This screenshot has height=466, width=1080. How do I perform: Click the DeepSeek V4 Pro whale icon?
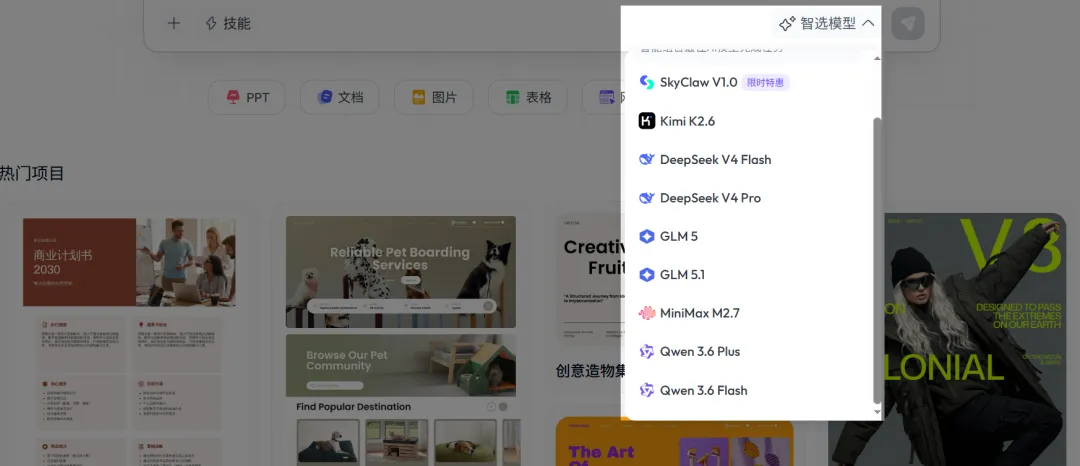point(647,198)
